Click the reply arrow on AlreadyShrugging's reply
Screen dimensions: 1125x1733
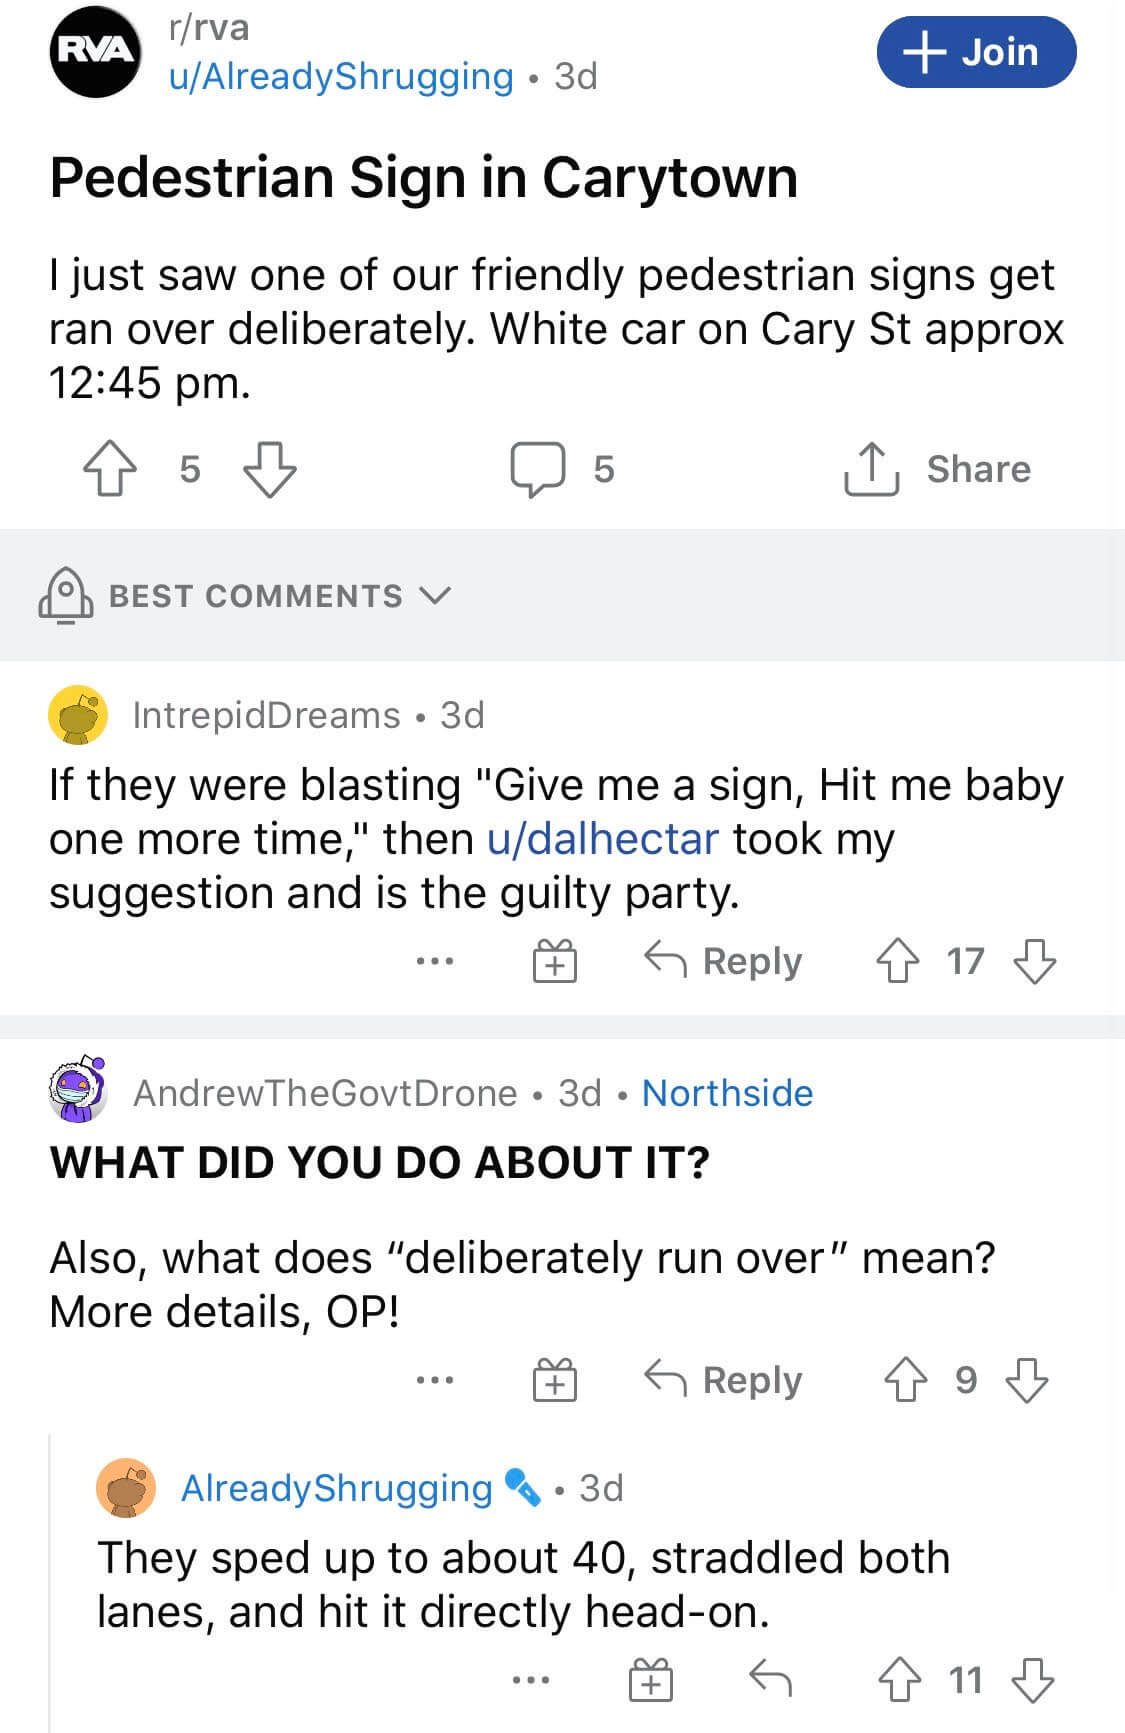[x=770, y=1680]
